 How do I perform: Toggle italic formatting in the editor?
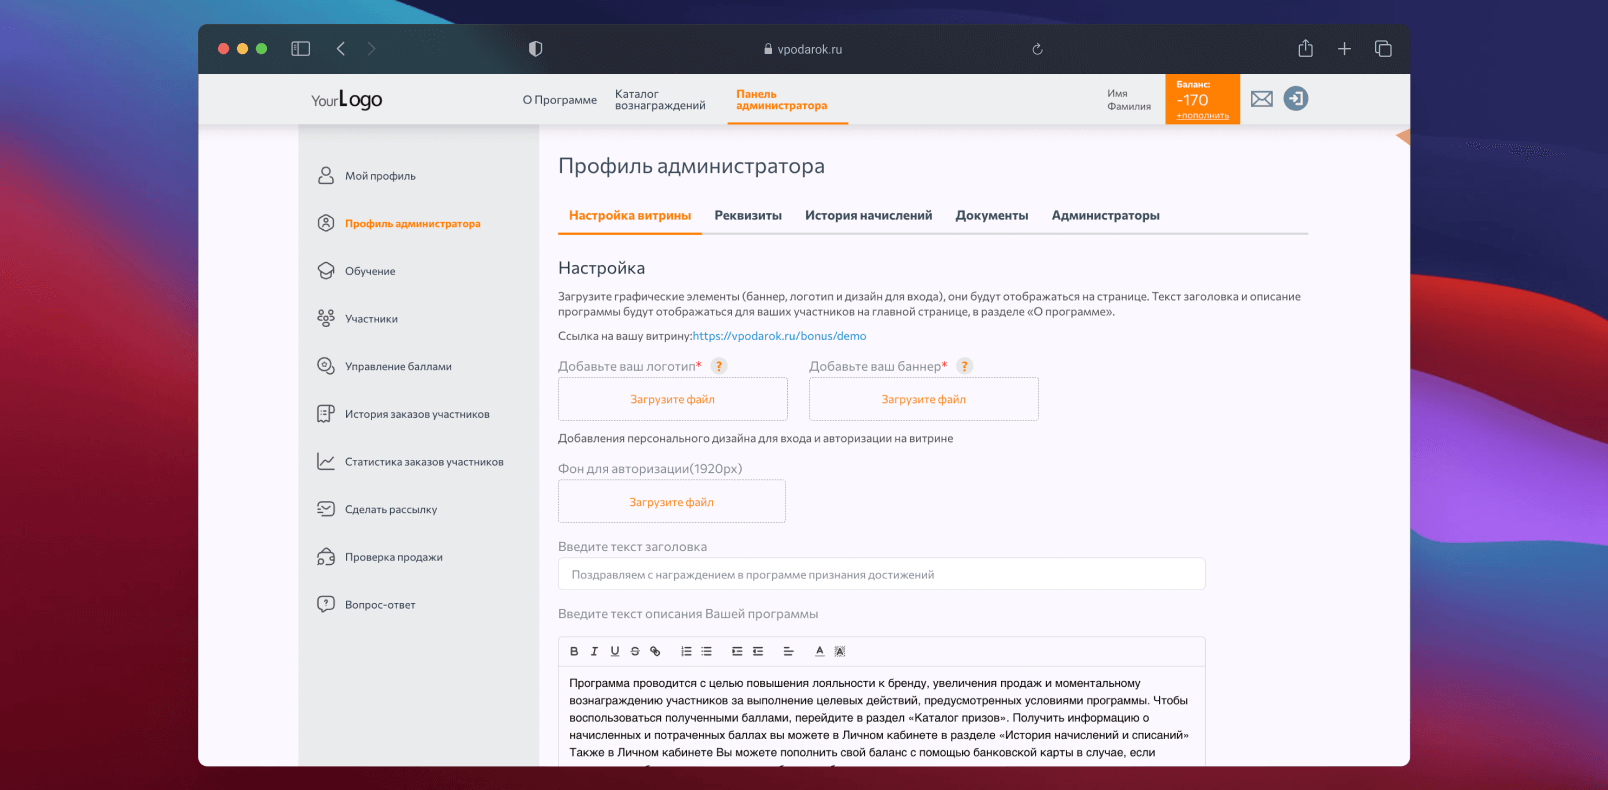(x=594, y=651)
